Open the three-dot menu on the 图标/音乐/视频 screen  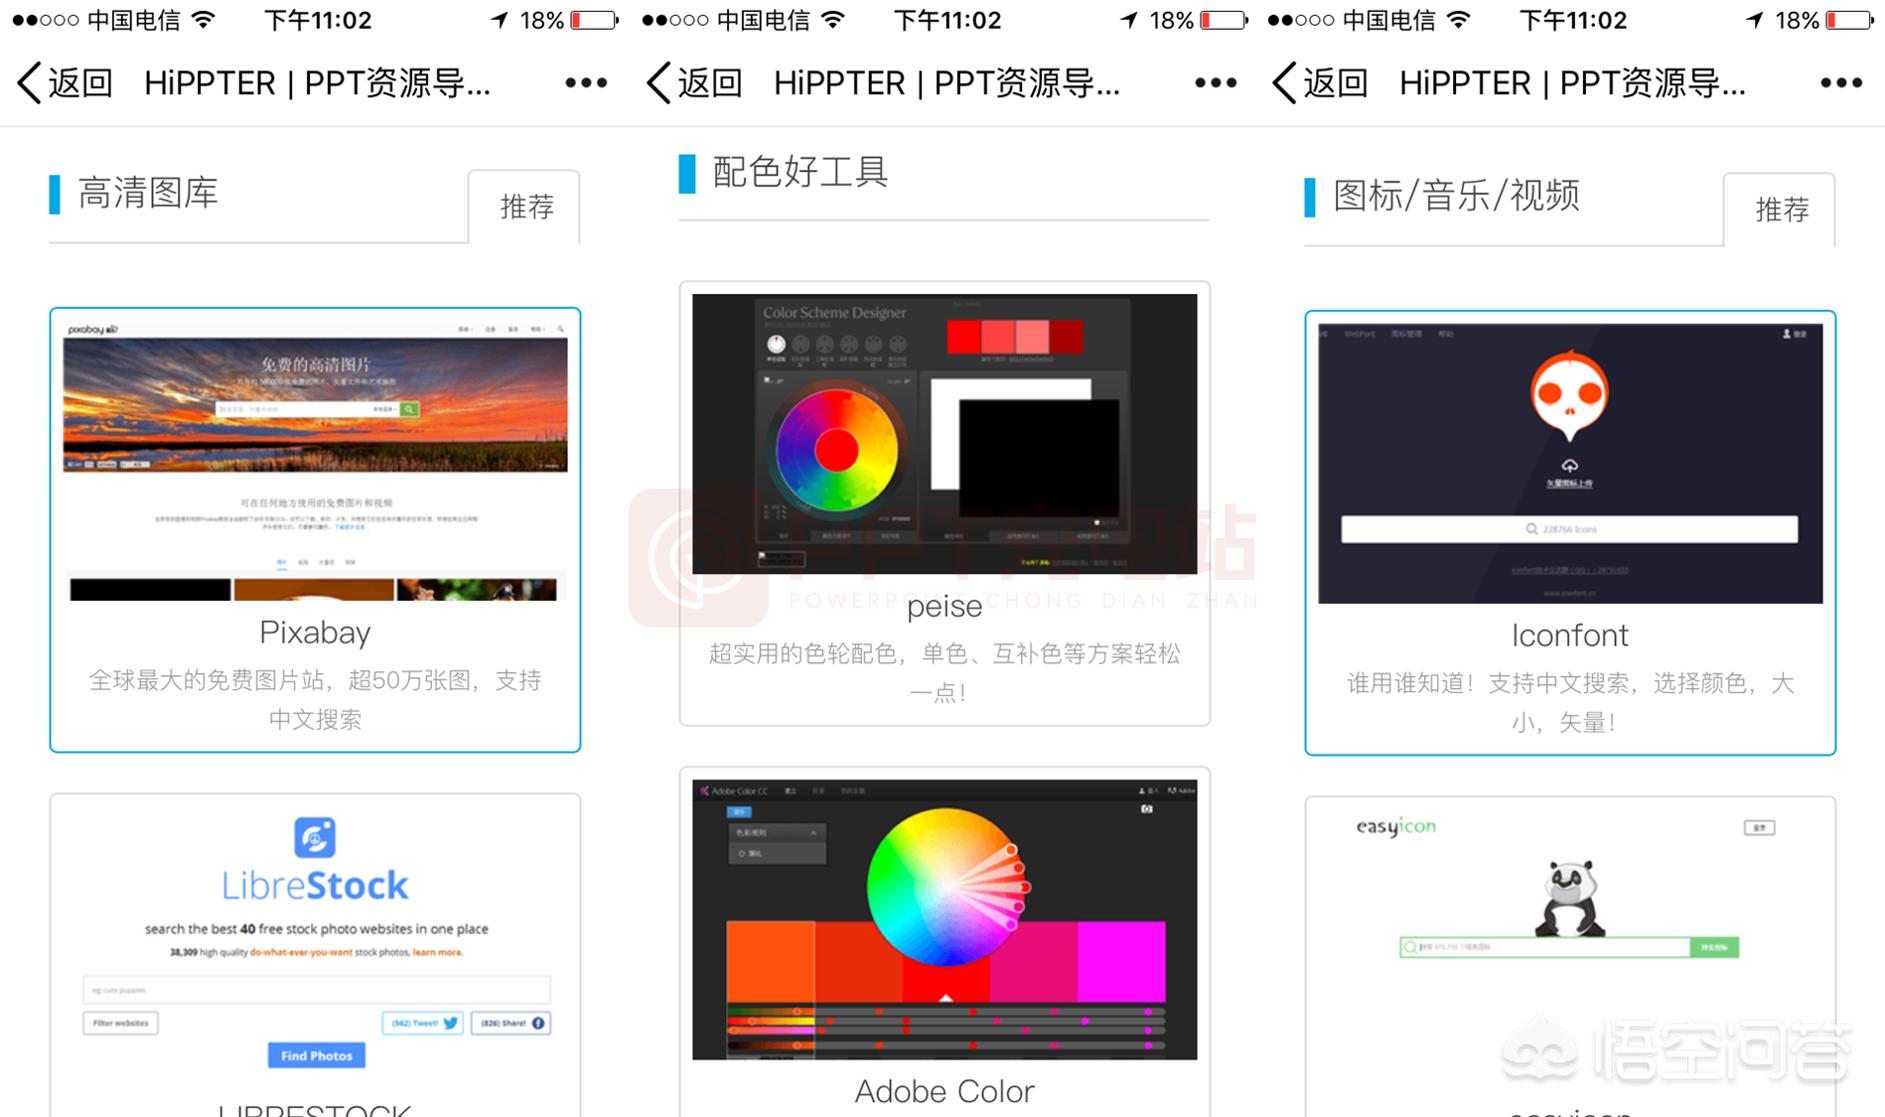coord(1841,83)
